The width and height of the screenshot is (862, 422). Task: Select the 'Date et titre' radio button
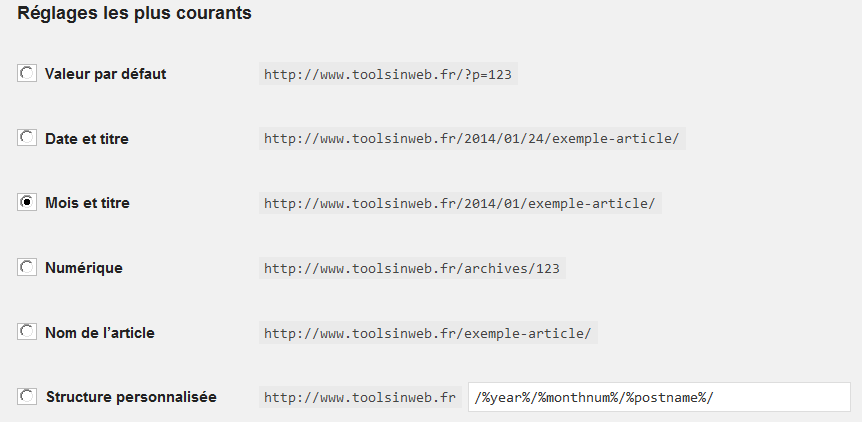[x=27, y=138]
